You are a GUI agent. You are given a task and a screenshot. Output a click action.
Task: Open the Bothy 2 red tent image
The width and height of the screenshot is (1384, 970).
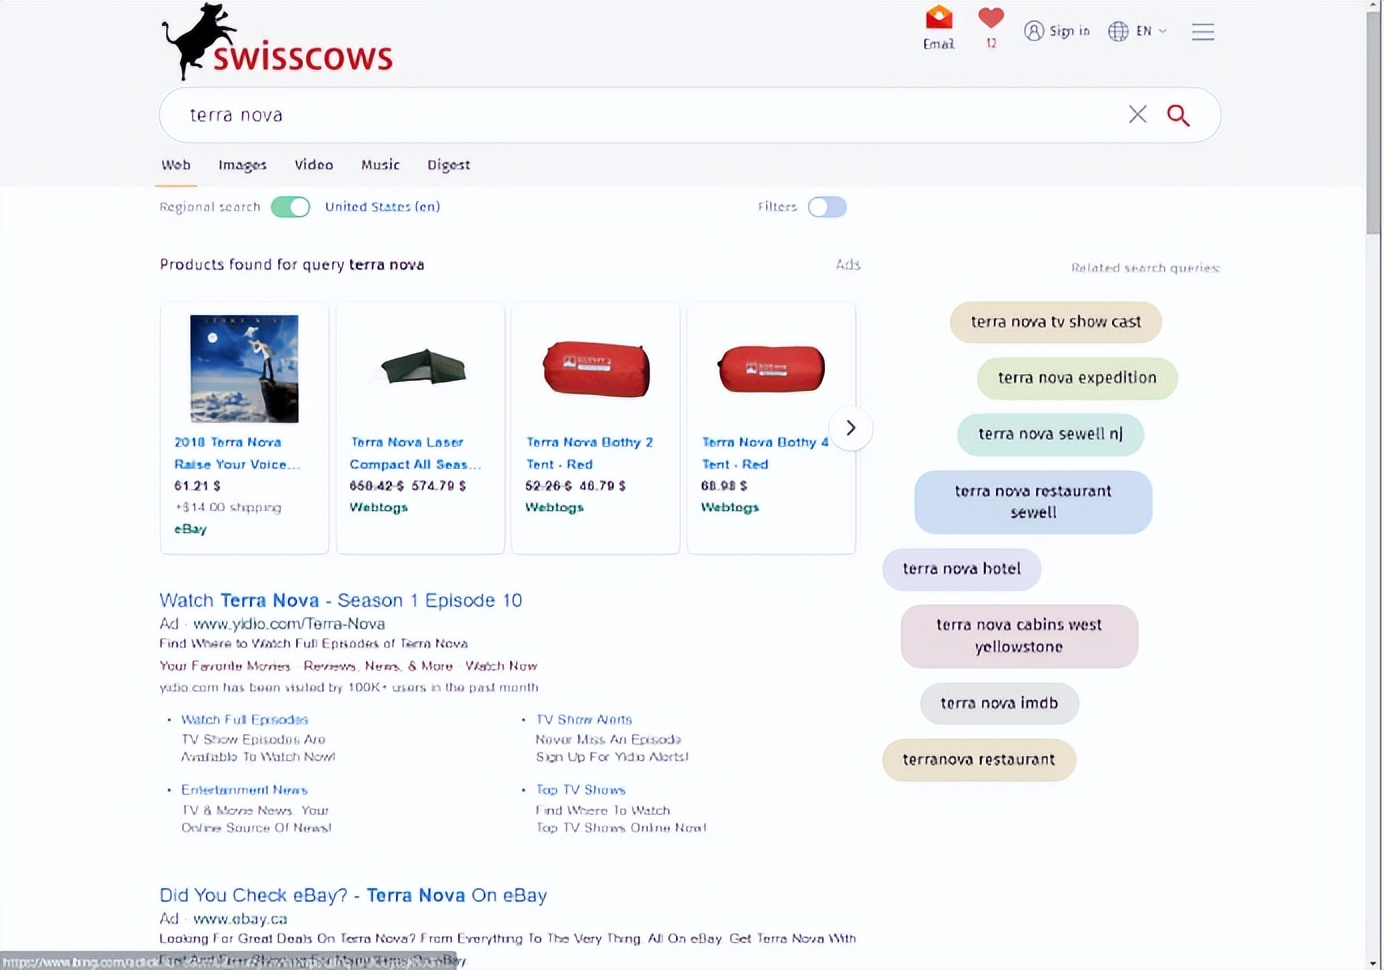click(x=597, y=368)
